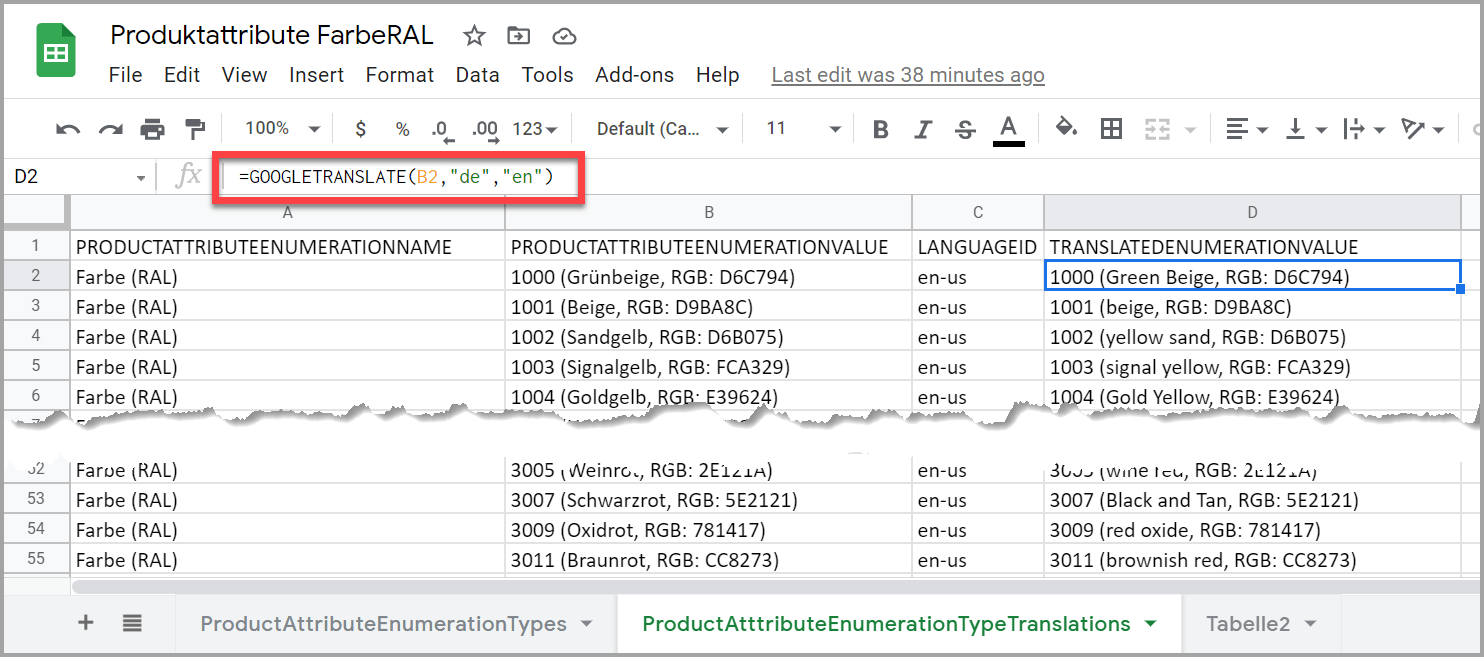
Task: Open the zoom 100% dropdown
Action: click(x=283, y=129)
